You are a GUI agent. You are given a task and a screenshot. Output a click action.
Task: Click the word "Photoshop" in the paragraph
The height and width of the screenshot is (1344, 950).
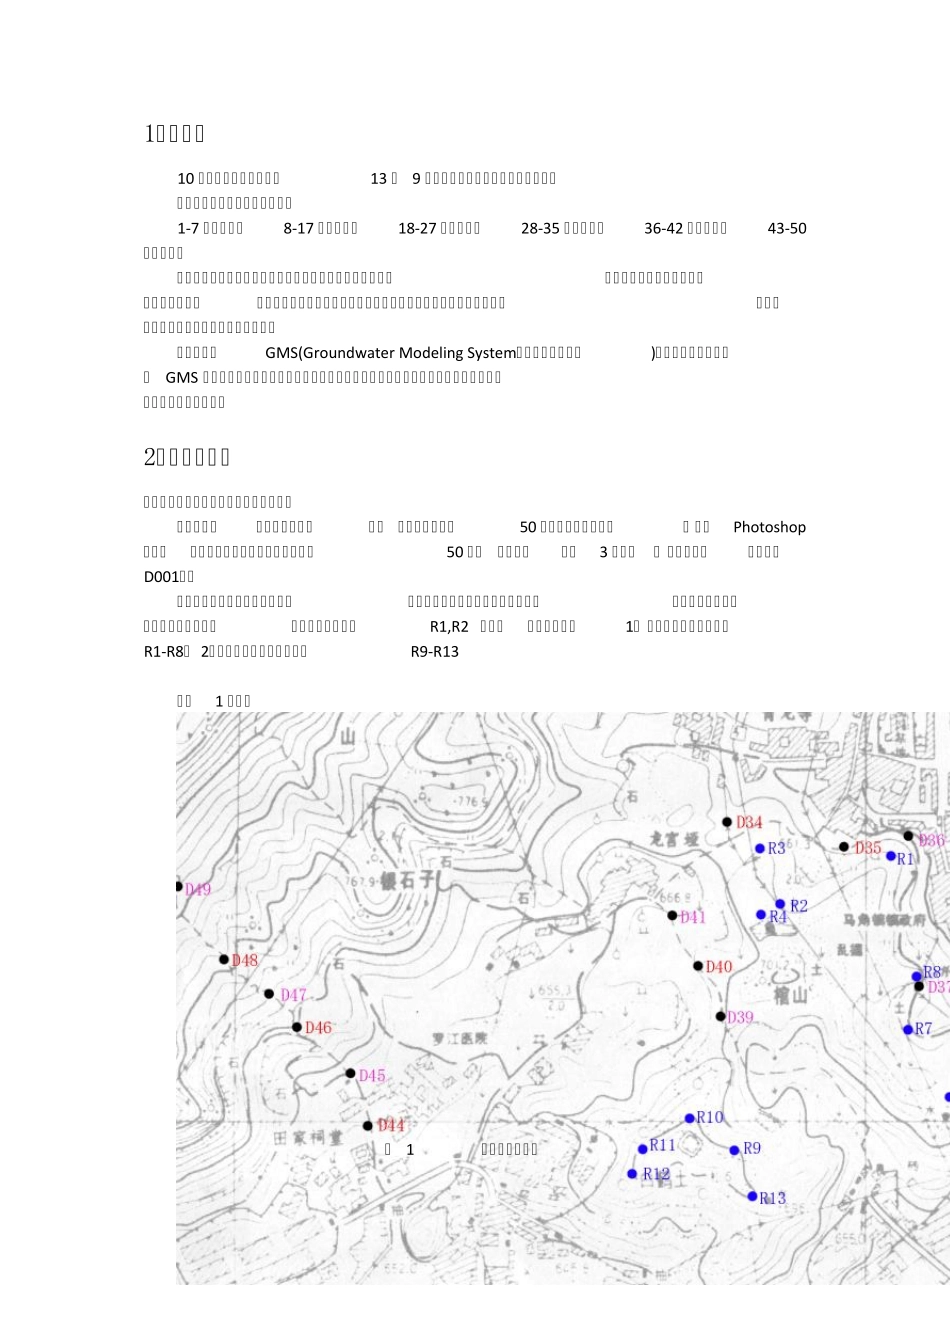(x=769, y=527)
